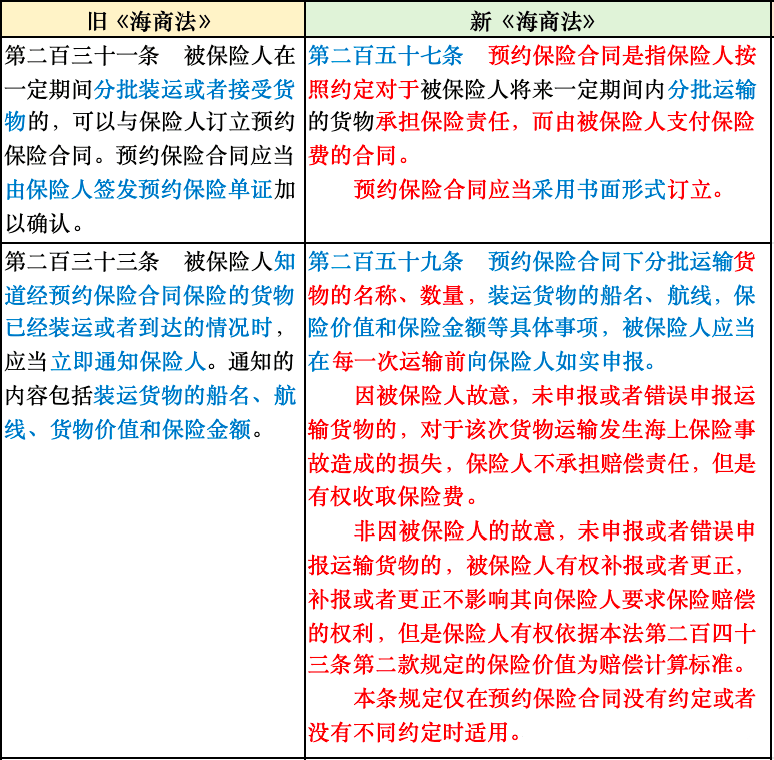774x760 pixels.
Task: Select the 第二百三十三条 article heading
Action: [x=82, y=262]
